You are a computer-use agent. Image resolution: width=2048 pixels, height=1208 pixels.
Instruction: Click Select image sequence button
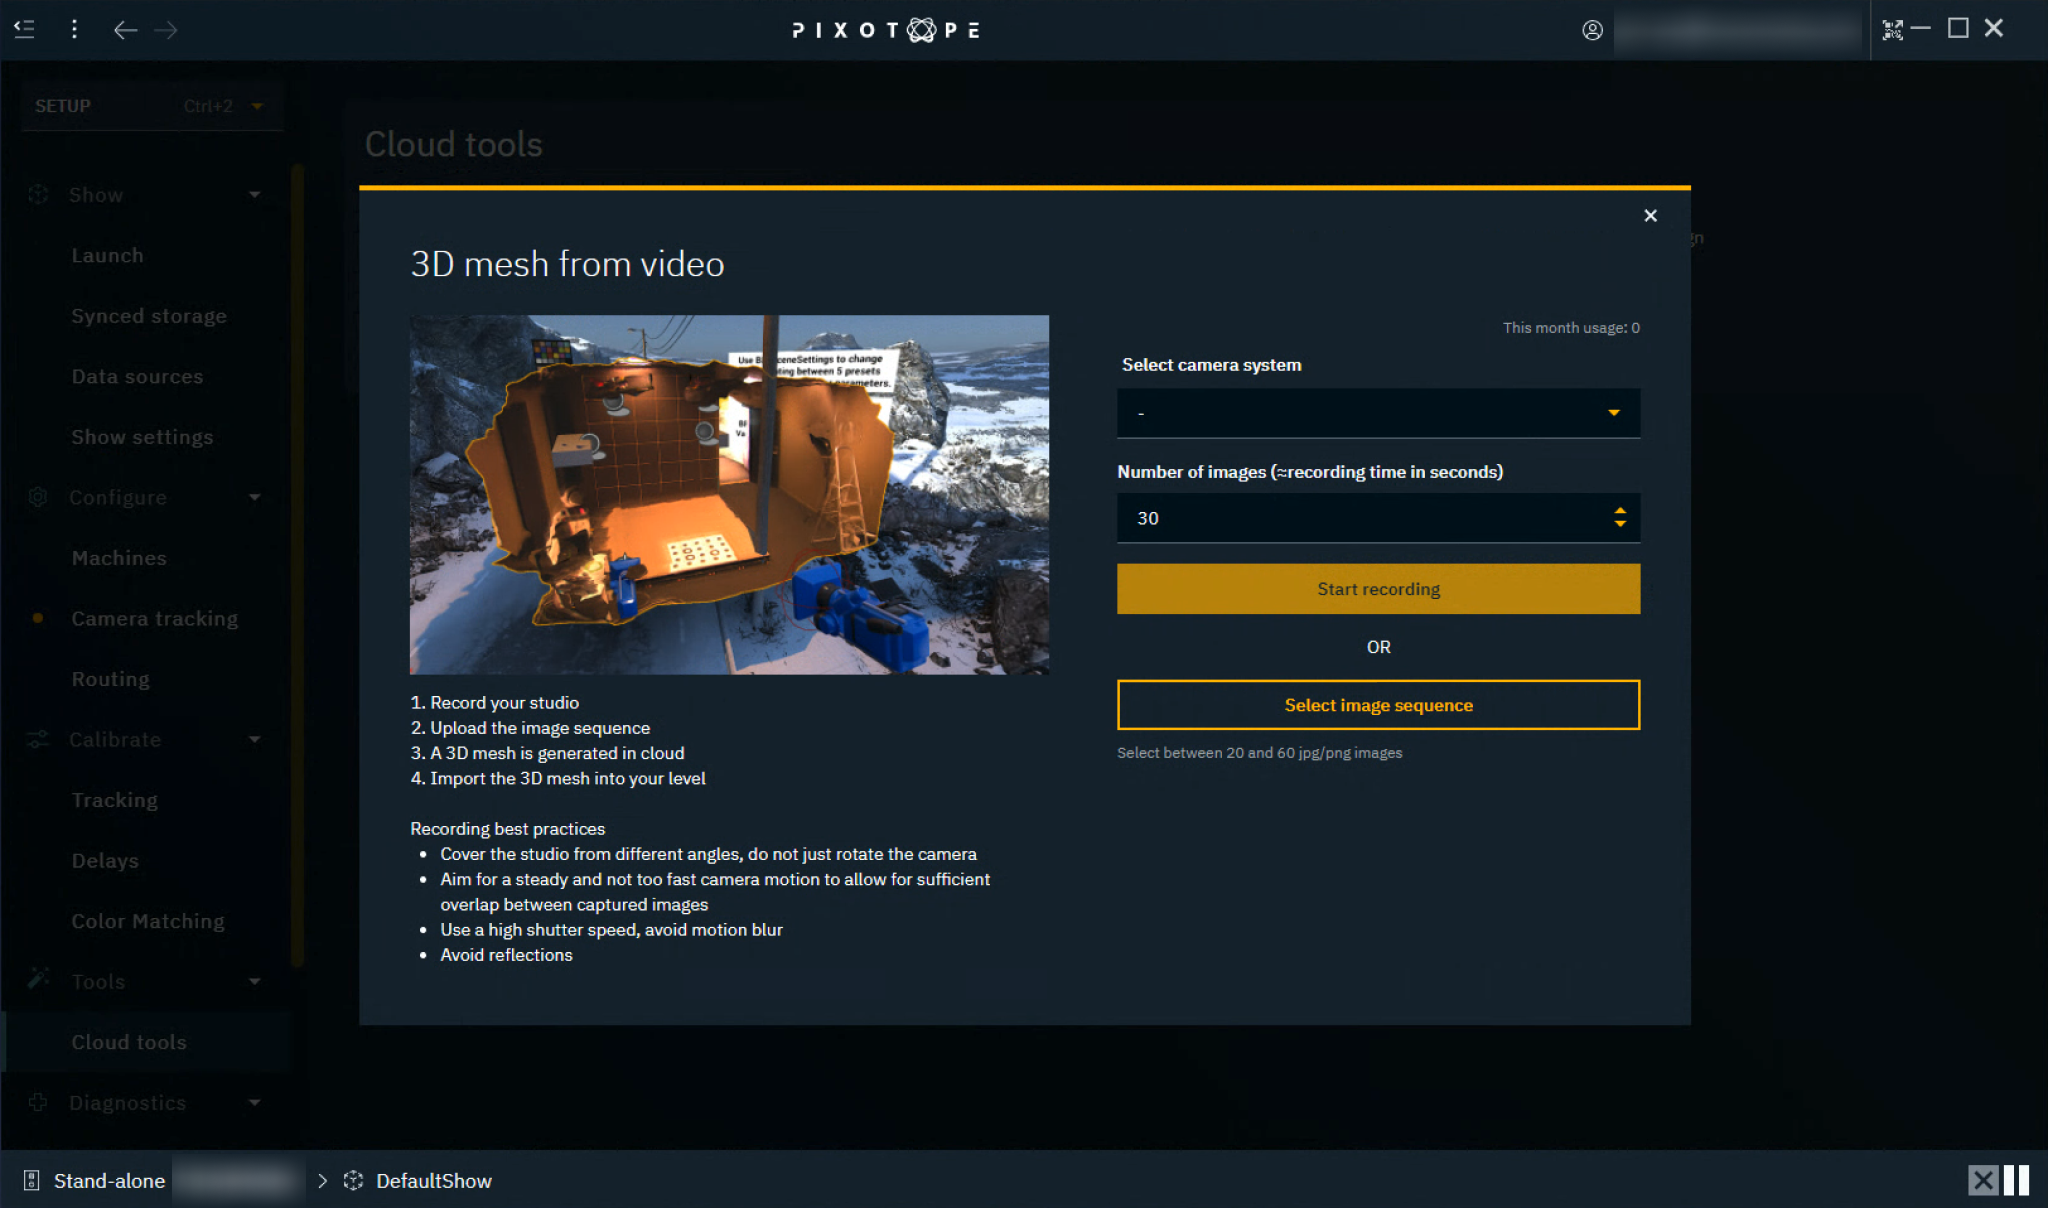(x=1377, y=705)
